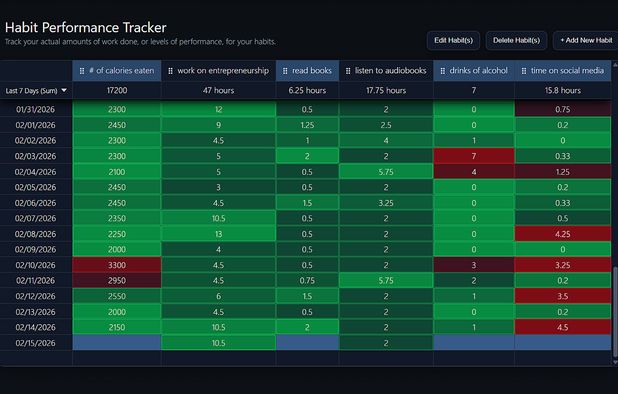Click the 3.25 social media cell on 02/10/2026
The height and width of the screenshot is (394, 618).
click(563, 265)
